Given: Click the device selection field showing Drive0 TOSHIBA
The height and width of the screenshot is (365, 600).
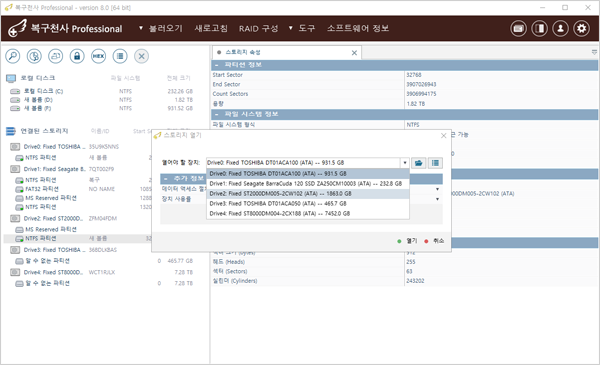Looking at the screenshot, I should 303,163.
